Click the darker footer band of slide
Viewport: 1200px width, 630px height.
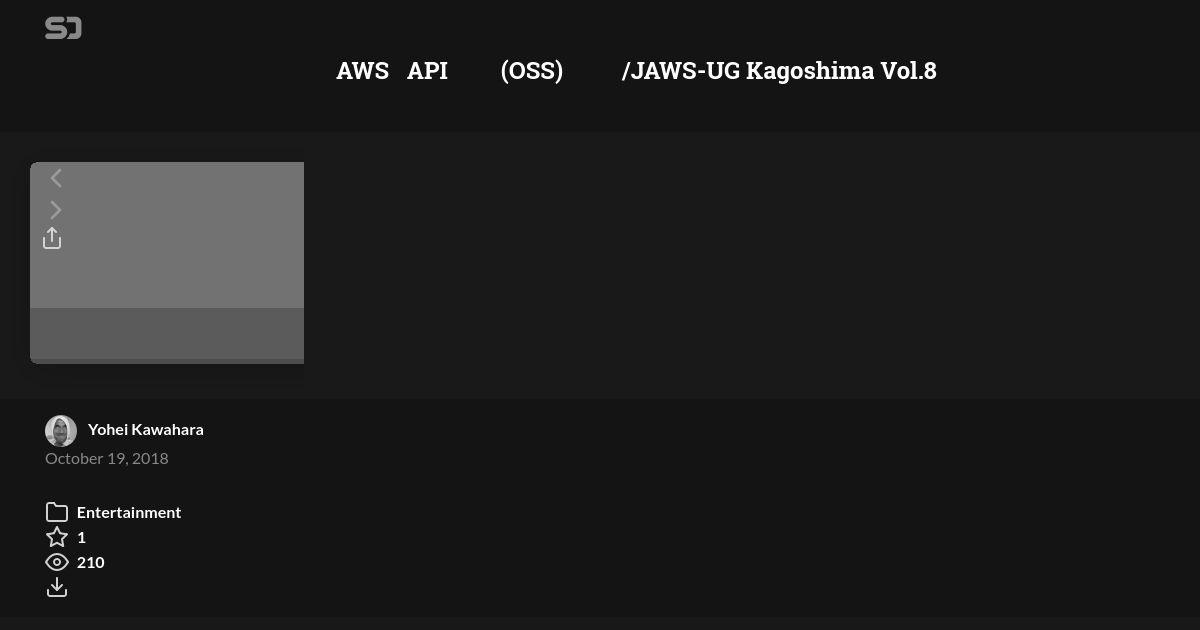167,333
